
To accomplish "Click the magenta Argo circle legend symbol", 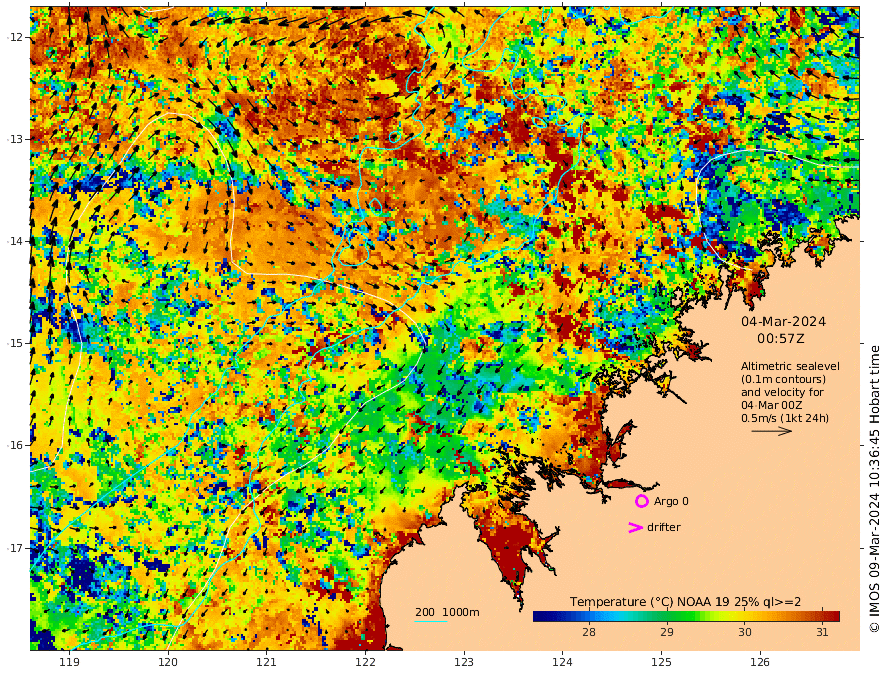I will click(641, 501).
